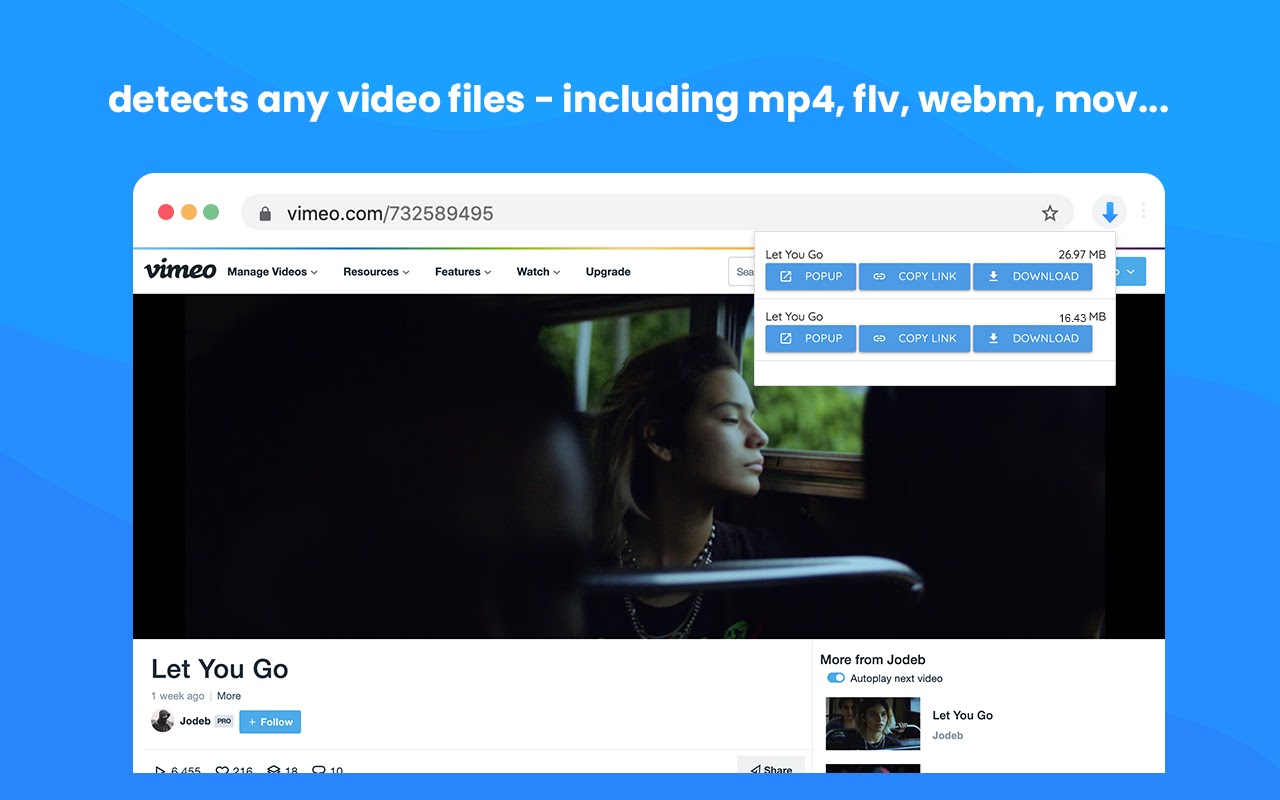The height and width of the screenshot is (800, 1280).
Task: Click the 'More from Jodeb' heading
Action: [x=873, y=659]
